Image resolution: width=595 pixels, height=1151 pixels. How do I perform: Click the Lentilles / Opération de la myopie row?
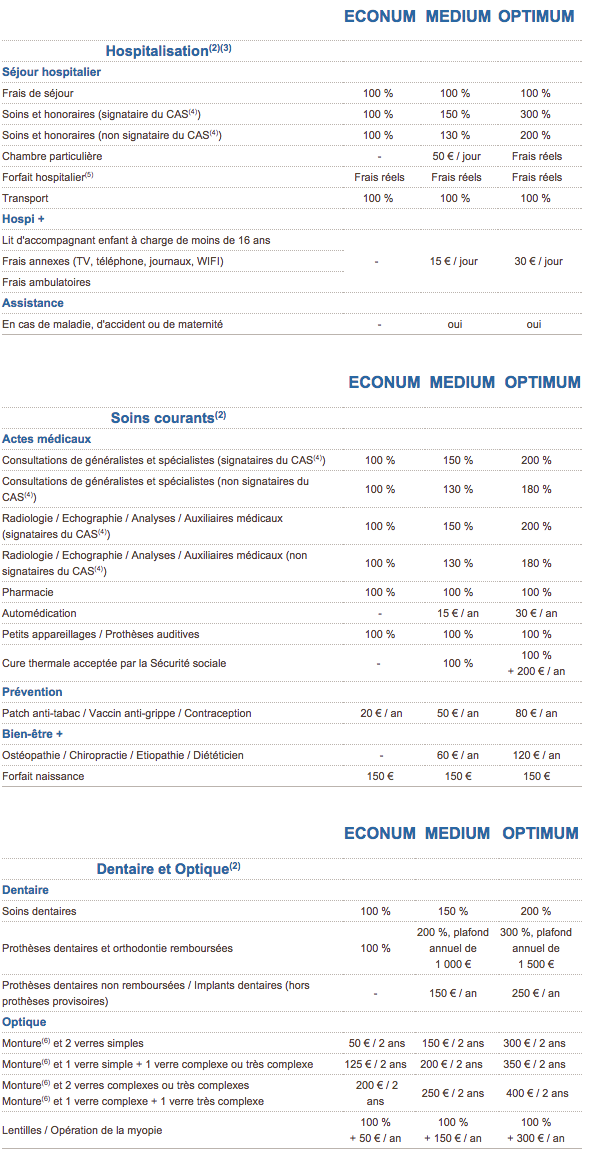click(x=293, y=1129)
